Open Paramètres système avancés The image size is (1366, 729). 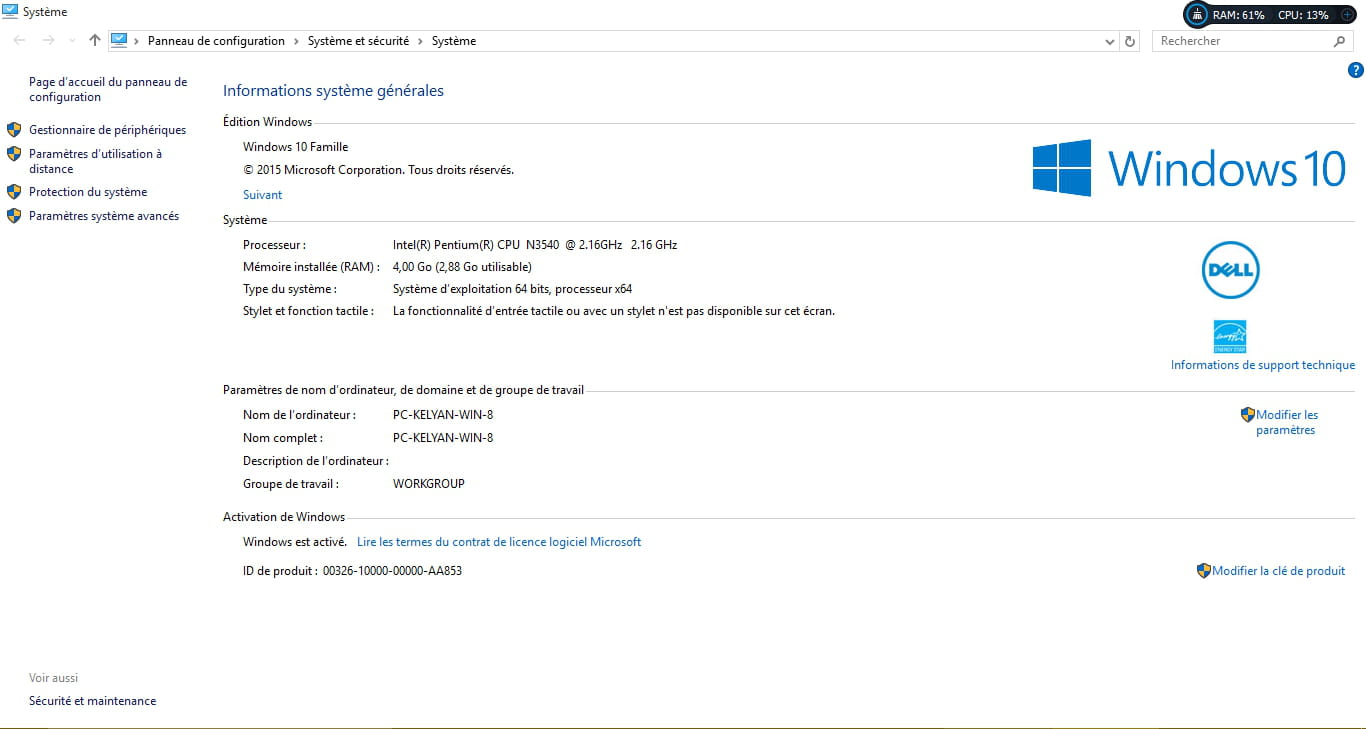point(104,216)
